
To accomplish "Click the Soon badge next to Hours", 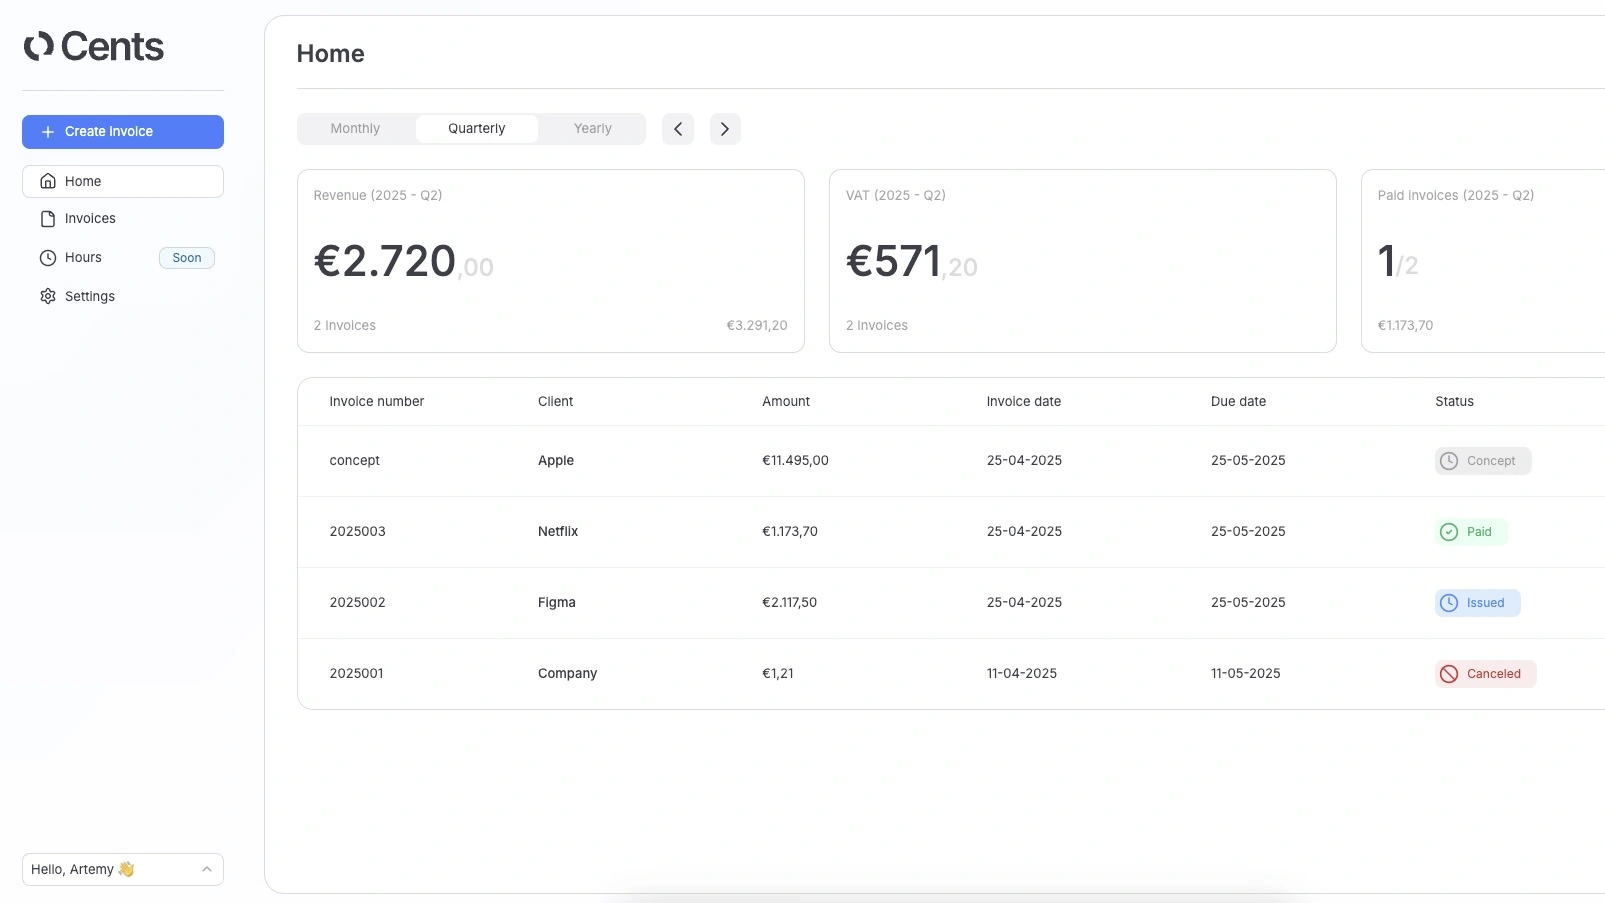I will (x=186, y=257).
